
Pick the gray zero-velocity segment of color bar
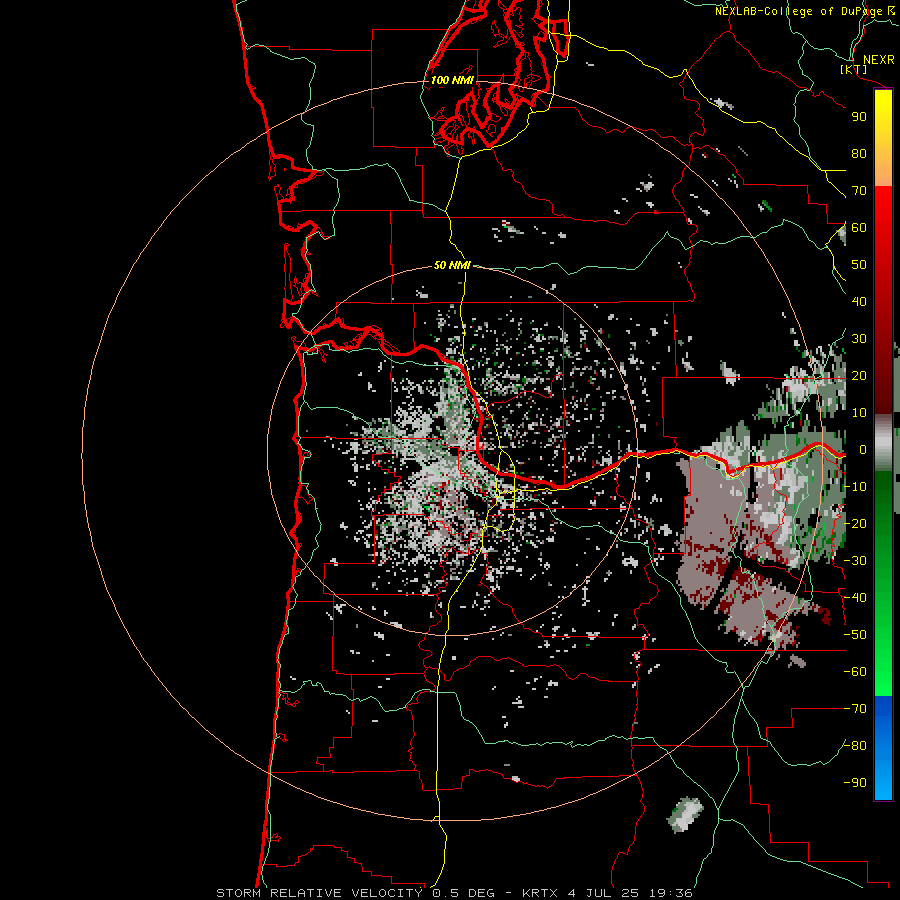tap(883, 442)
